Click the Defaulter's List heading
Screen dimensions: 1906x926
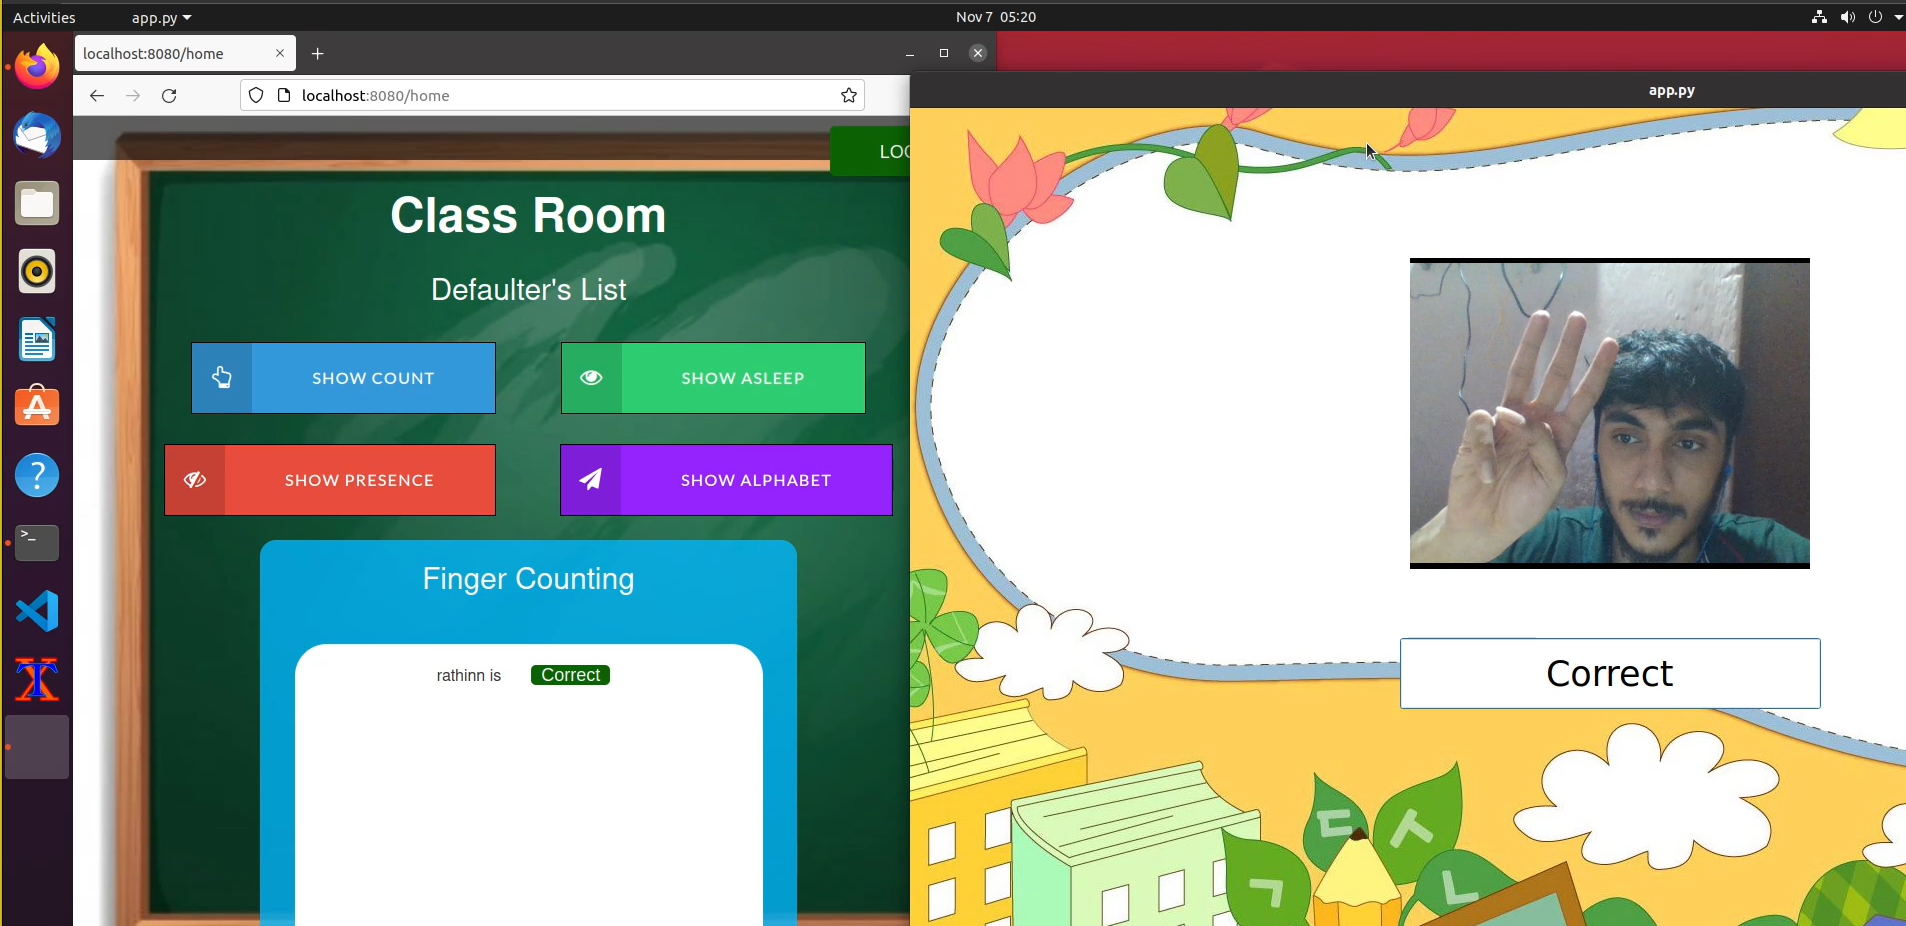pyautogui.click(x=528, y=290)
